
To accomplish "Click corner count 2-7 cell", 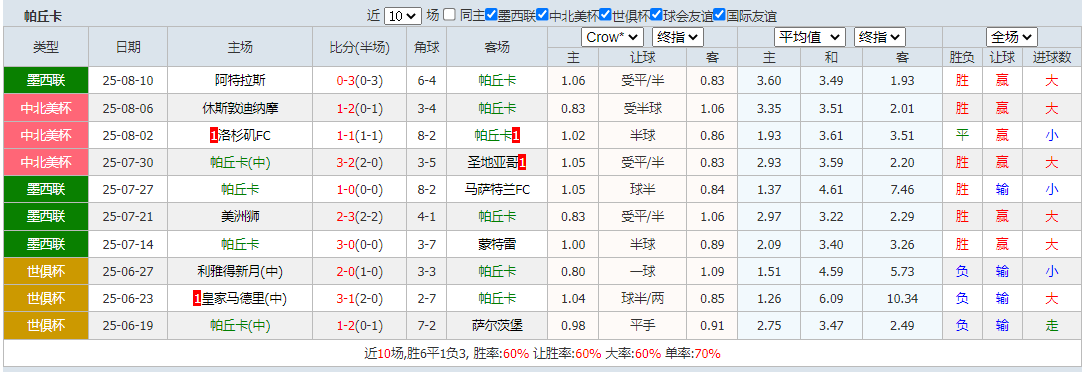I will click(427, 299).
